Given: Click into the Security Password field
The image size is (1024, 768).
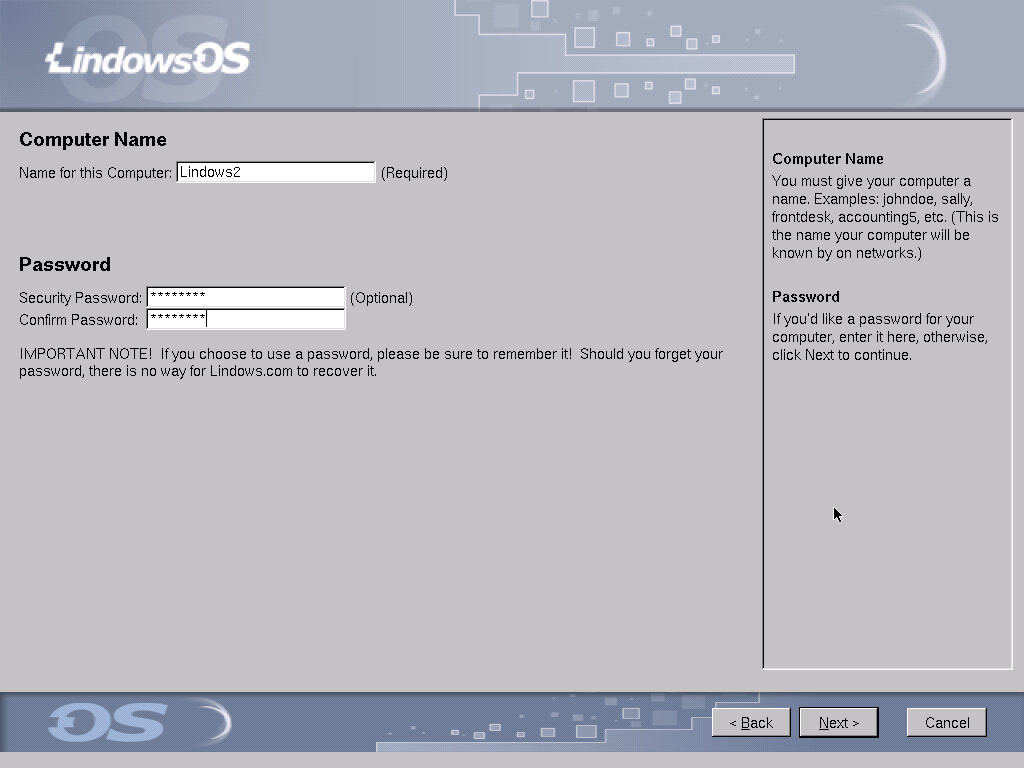Looking at the screenshot, I should [245, 297].
